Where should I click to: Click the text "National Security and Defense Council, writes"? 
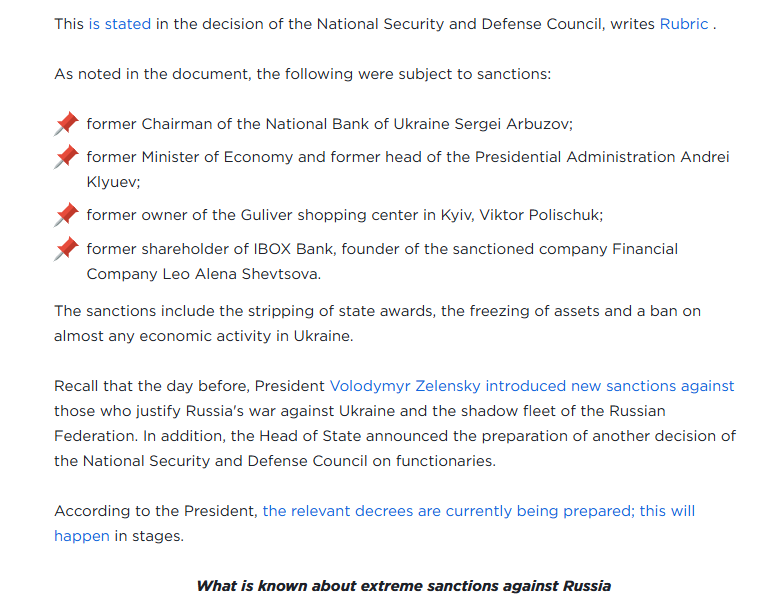pos(486,24)
